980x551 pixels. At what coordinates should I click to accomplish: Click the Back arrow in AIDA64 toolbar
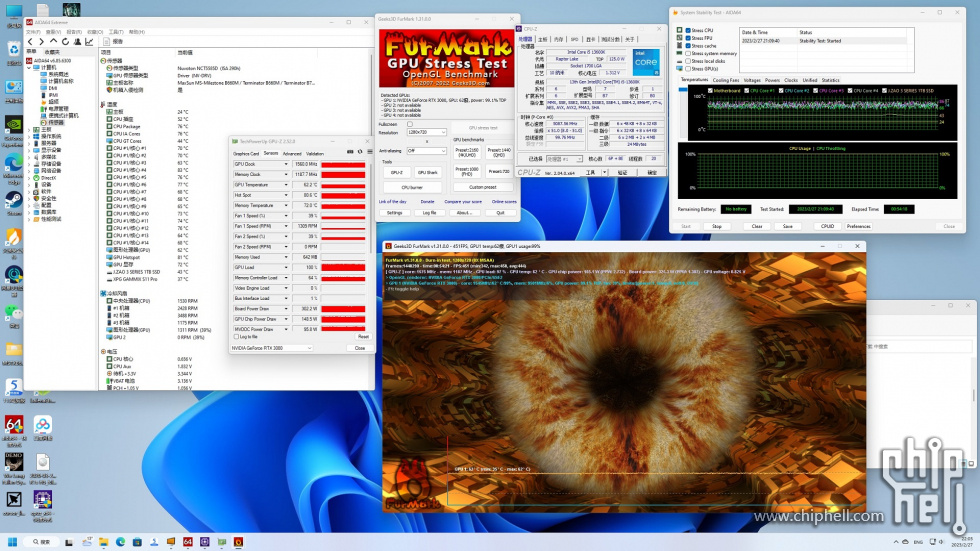[30, 42]
